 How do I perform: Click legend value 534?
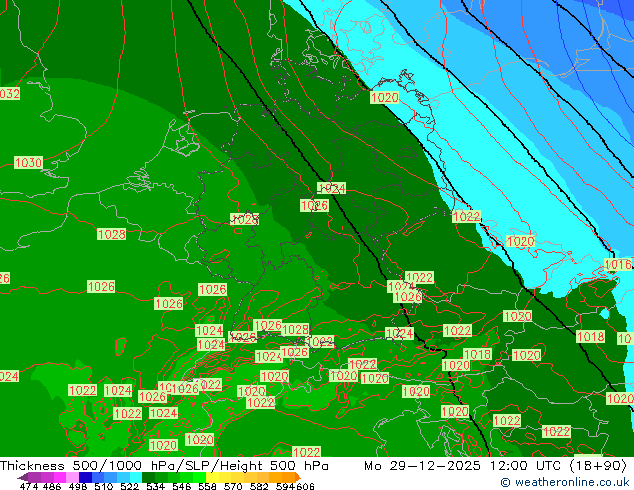pos(155,486)
